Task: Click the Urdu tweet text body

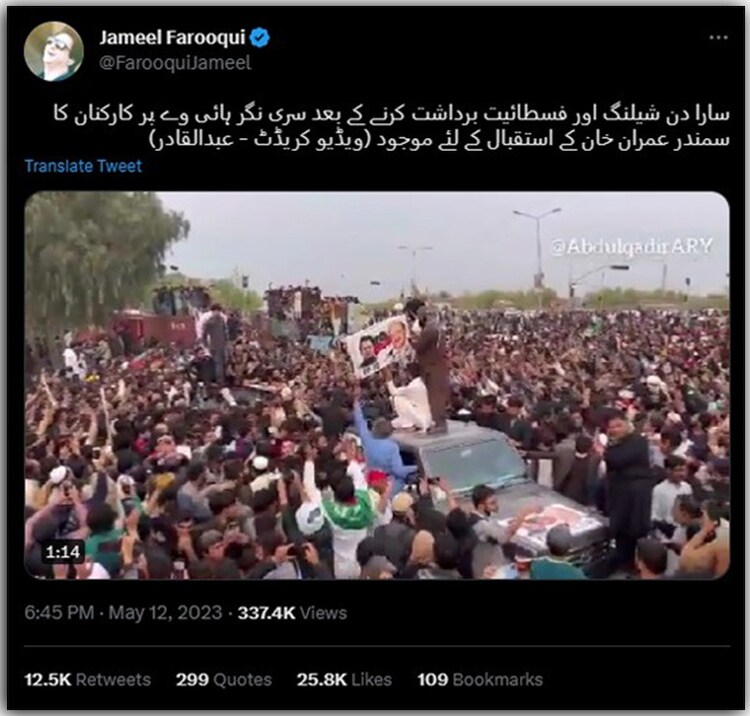Action: click(x=391, y=127)
